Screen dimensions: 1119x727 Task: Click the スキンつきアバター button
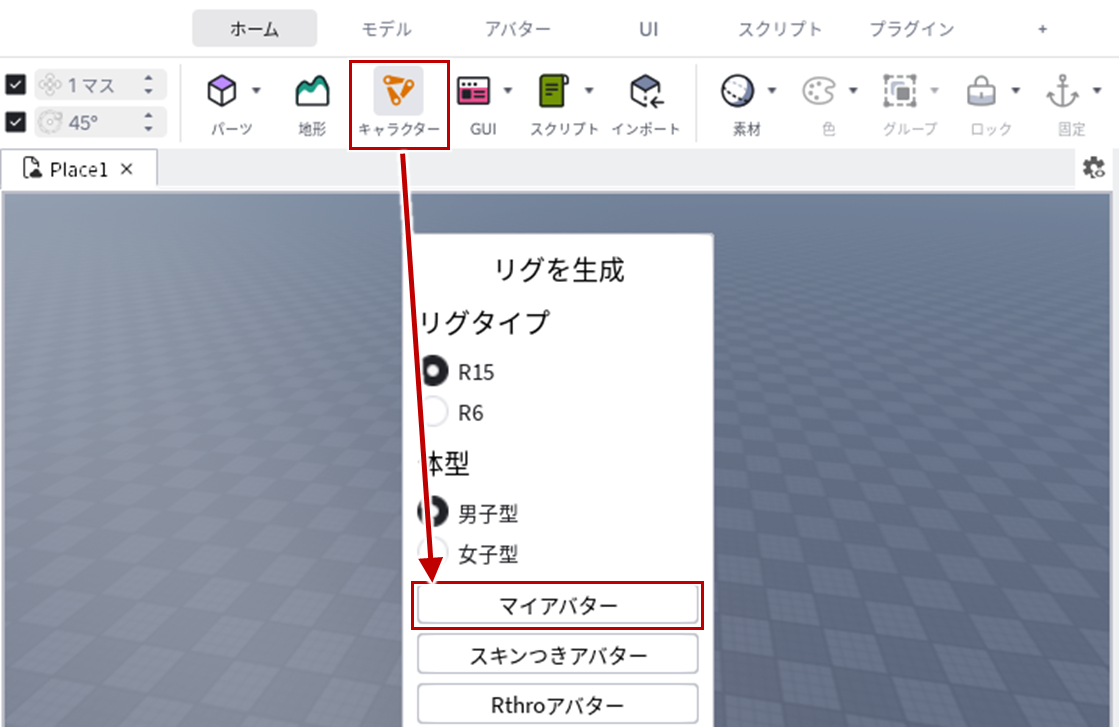(557, 654)
